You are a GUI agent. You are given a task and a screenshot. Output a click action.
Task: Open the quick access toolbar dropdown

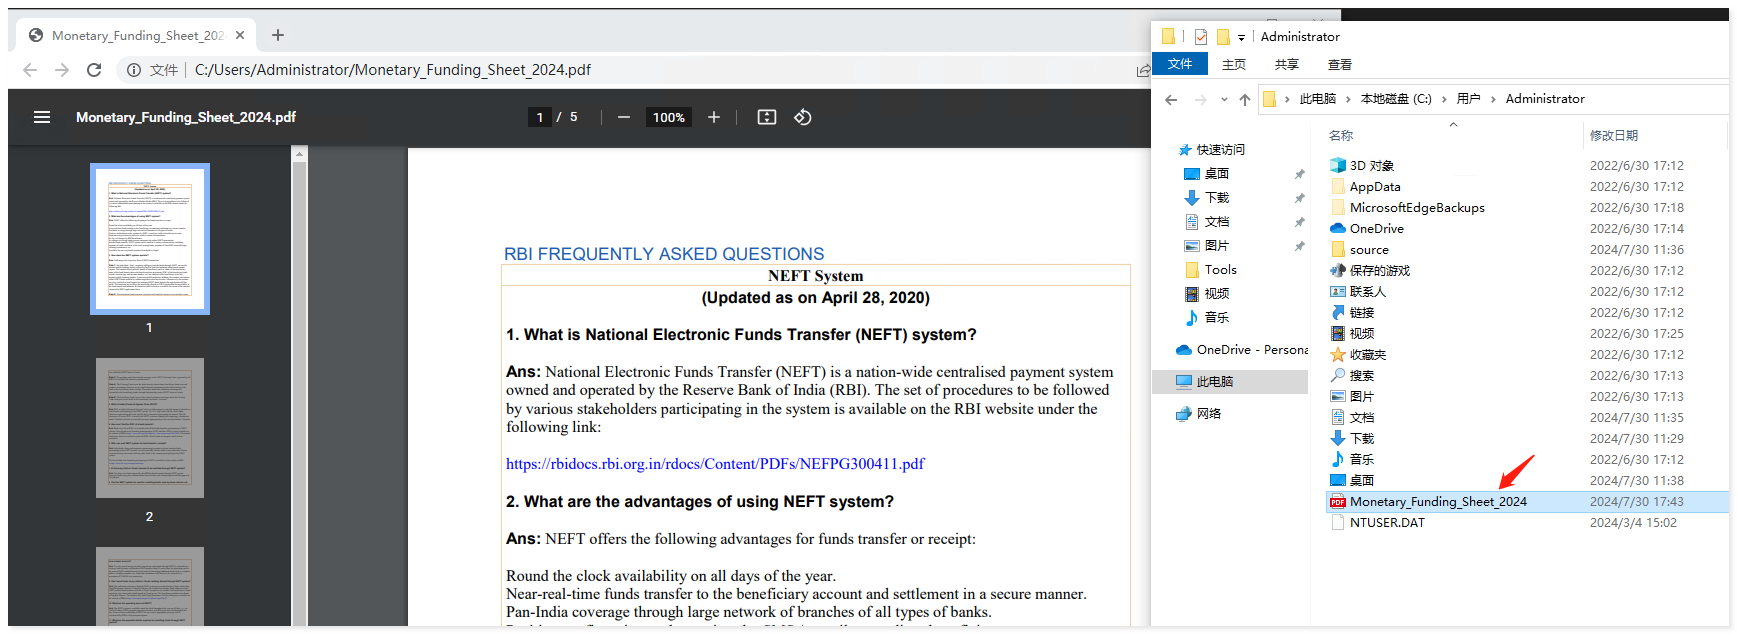(x=1242, y=37)
